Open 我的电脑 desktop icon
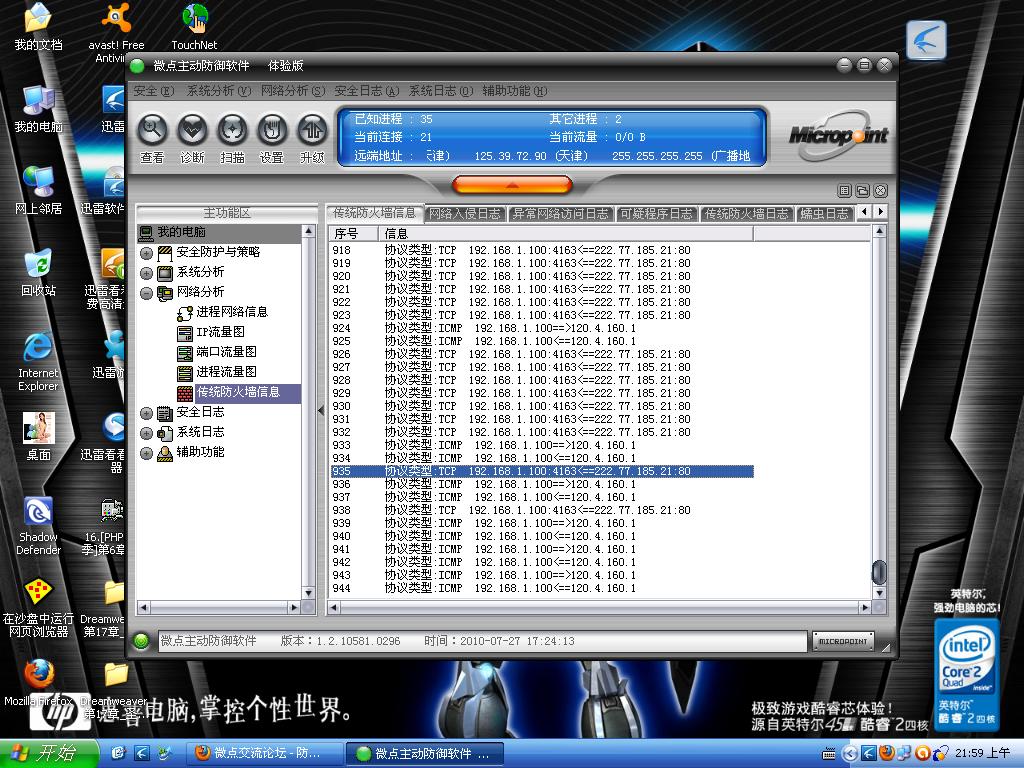The image size is (1024, 768). 38,109
